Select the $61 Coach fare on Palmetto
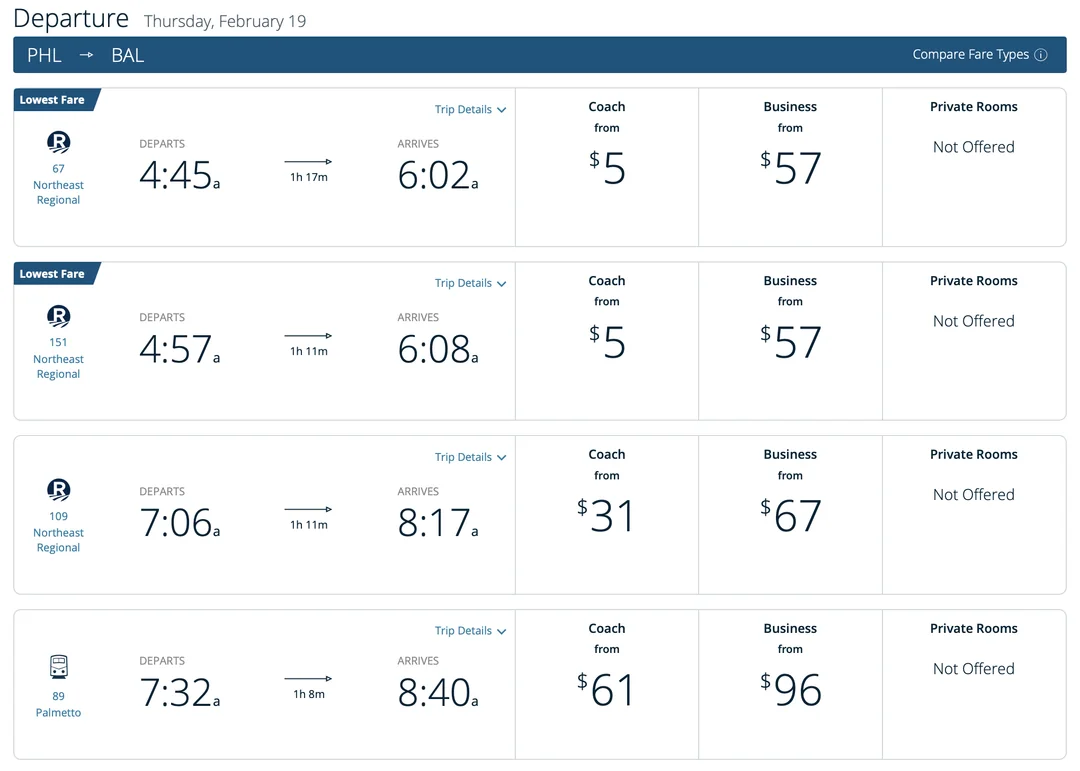1080x771 pixels. click(x=607, y=689)
